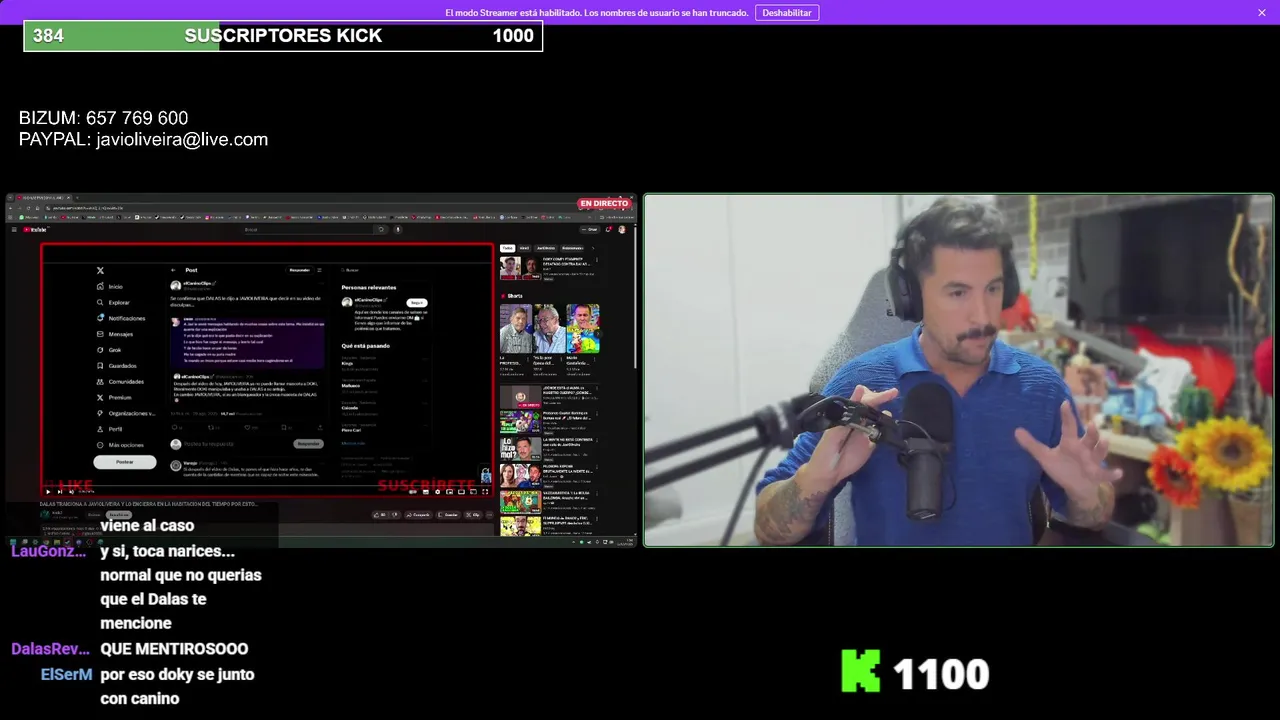This screenshot has height=720, width=1280.
Task: Like the YouTube video
Action: [379, 515]
